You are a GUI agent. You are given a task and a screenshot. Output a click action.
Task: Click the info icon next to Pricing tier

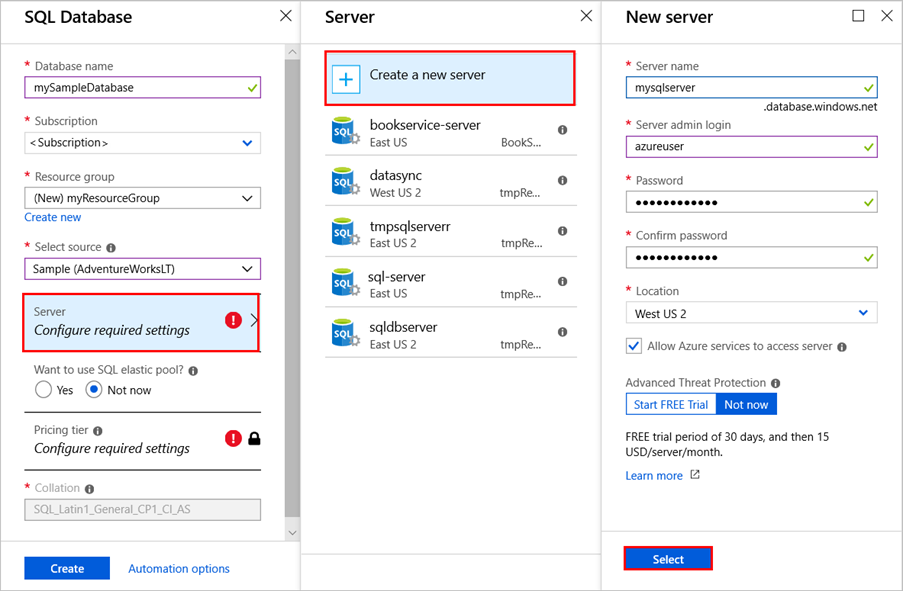pyautogui.click(x=98, y=431)
